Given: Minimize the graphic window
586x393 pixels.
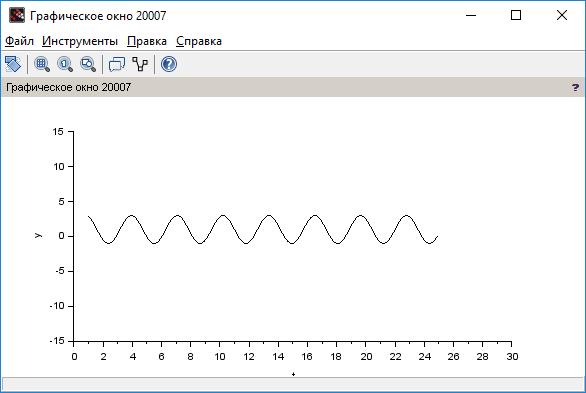Looking at the screenshot, I should point(471,15).
